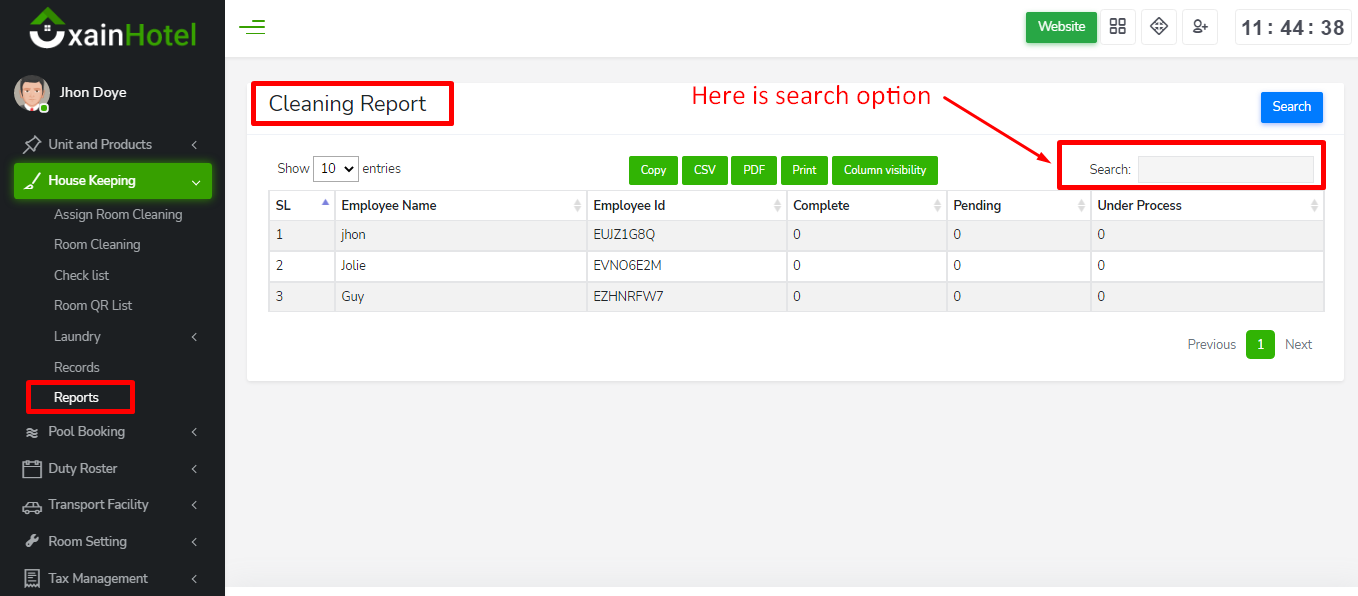Click the table Search input field

1225,170
